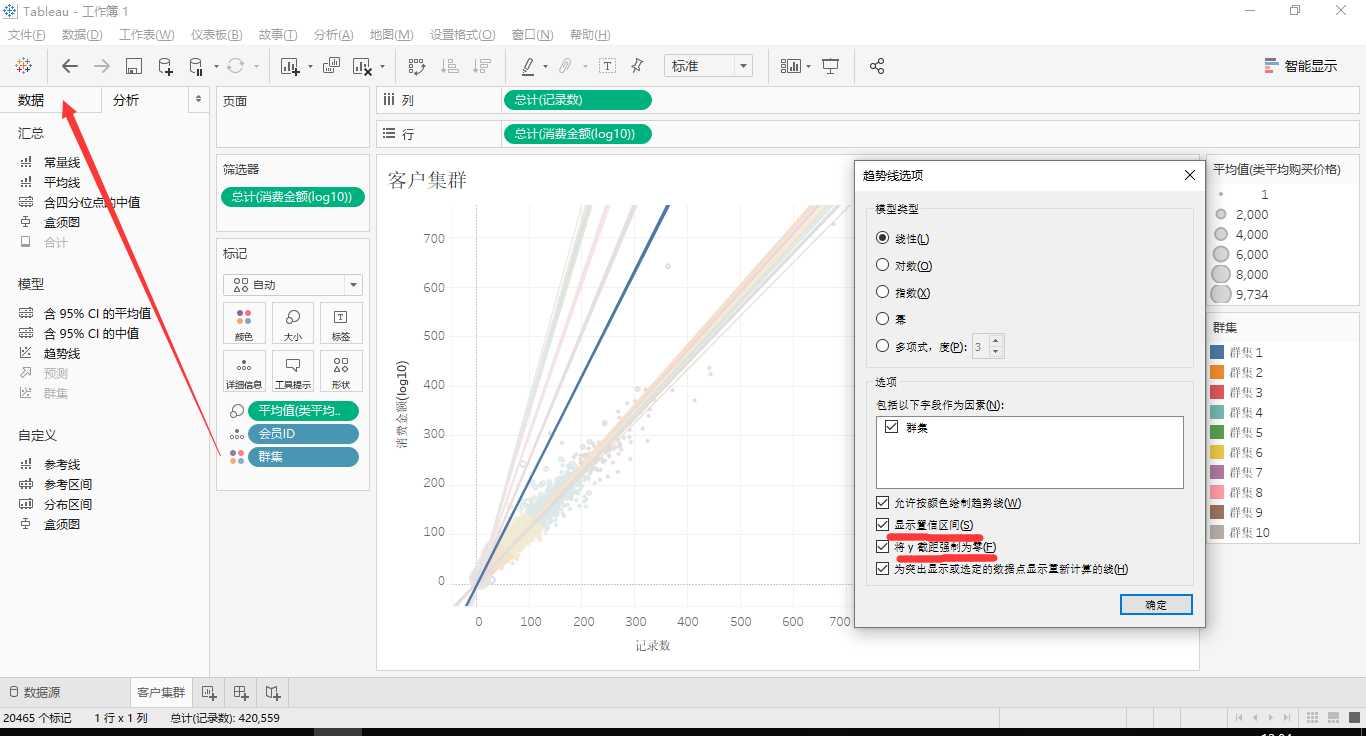Expand the clear sheet dropdown arrow
1366x736 pixels.
coord(382,67)
